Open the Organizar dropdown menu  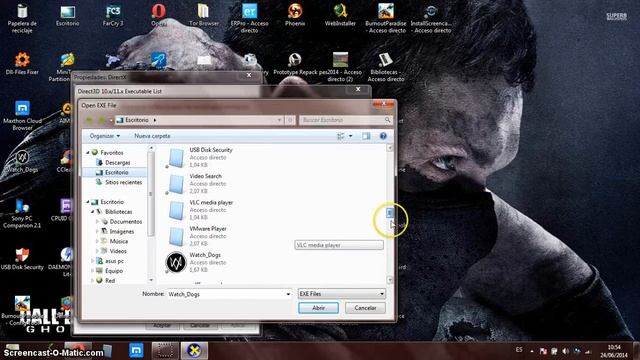[x=104, y=136]
